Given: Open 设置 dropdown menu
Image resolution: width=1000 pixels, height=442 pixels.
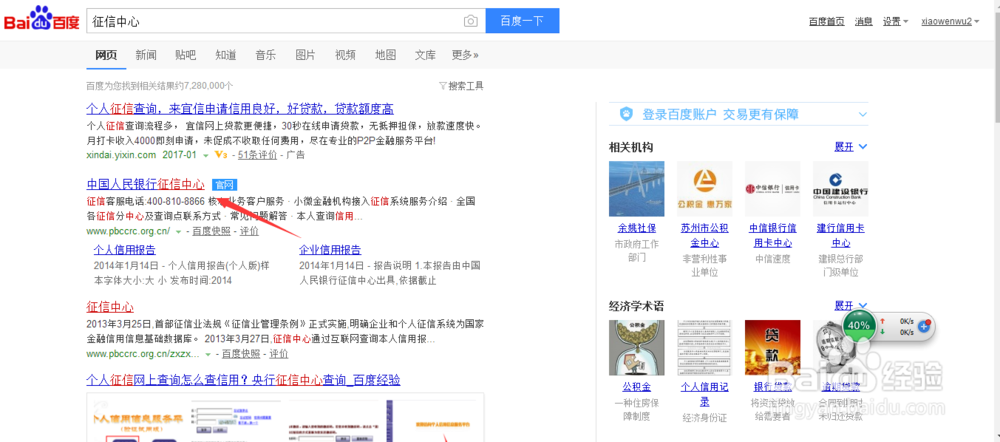Looking at the screenshot, I should pos(895,21).
